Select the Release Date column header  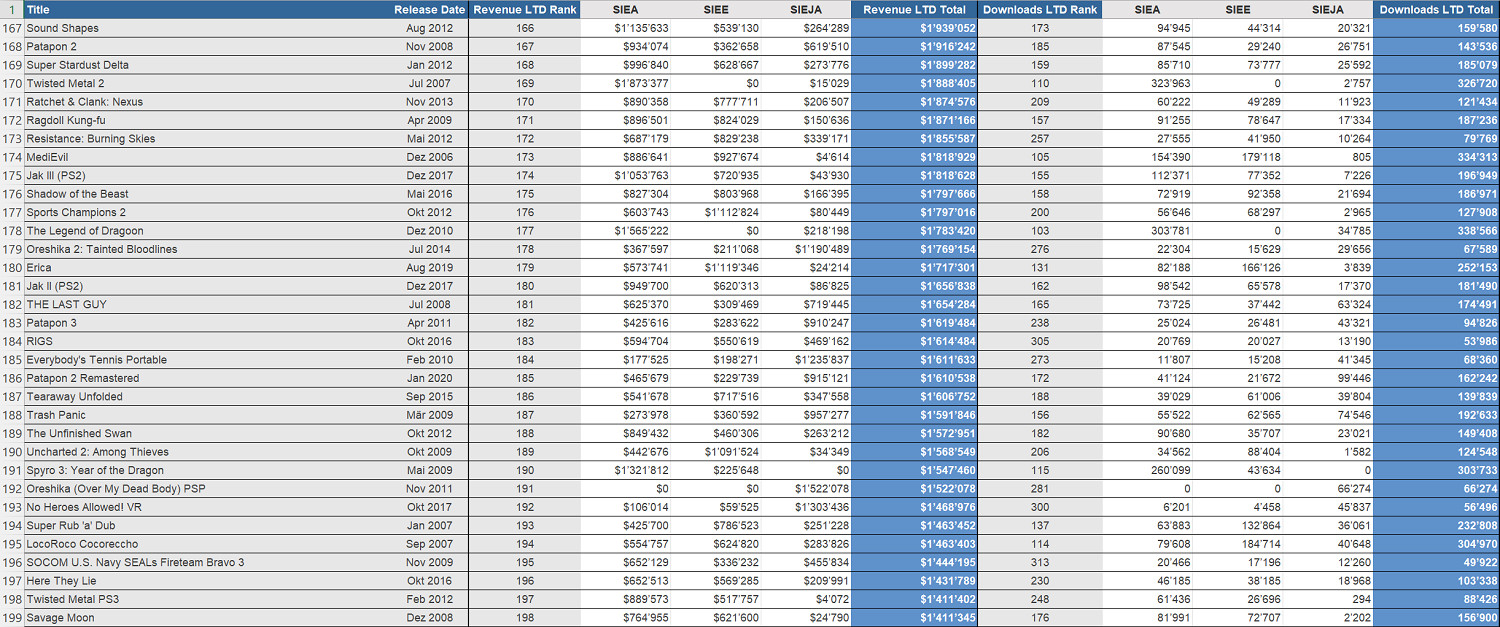[x=429, y=9]
